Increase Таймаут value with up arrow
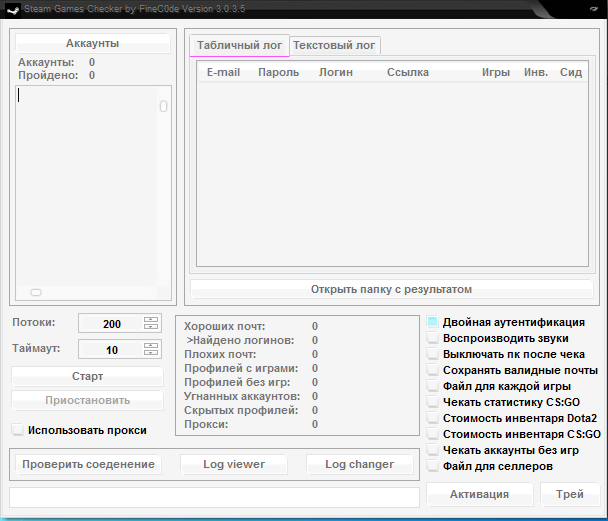 [x=151, y=346]
